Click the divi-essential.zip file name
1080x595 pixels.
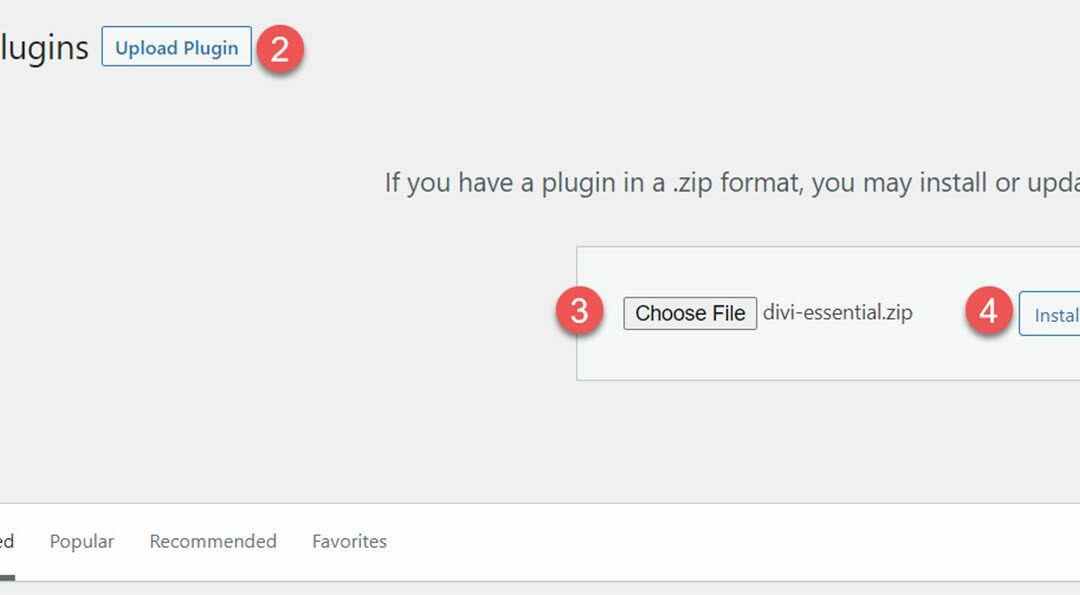pos(837,313)
